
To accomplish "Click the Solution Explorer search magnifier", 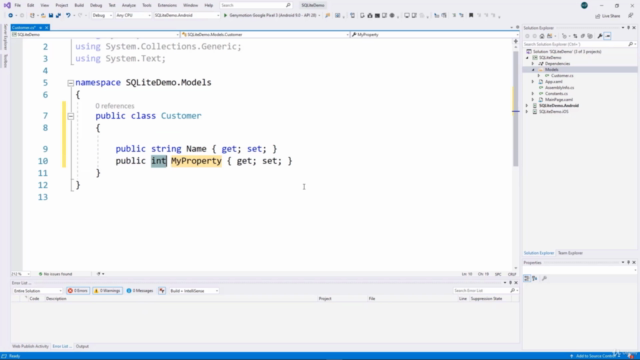I will [x=631, y=44].
